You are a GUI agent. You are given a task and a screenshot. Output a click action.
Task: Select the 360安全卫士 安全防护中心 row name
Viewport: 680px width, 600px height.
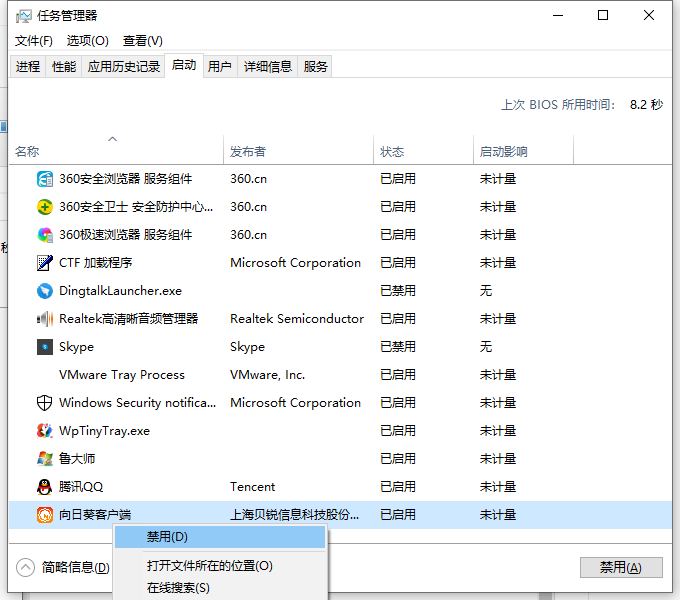[x=136, y=207]
